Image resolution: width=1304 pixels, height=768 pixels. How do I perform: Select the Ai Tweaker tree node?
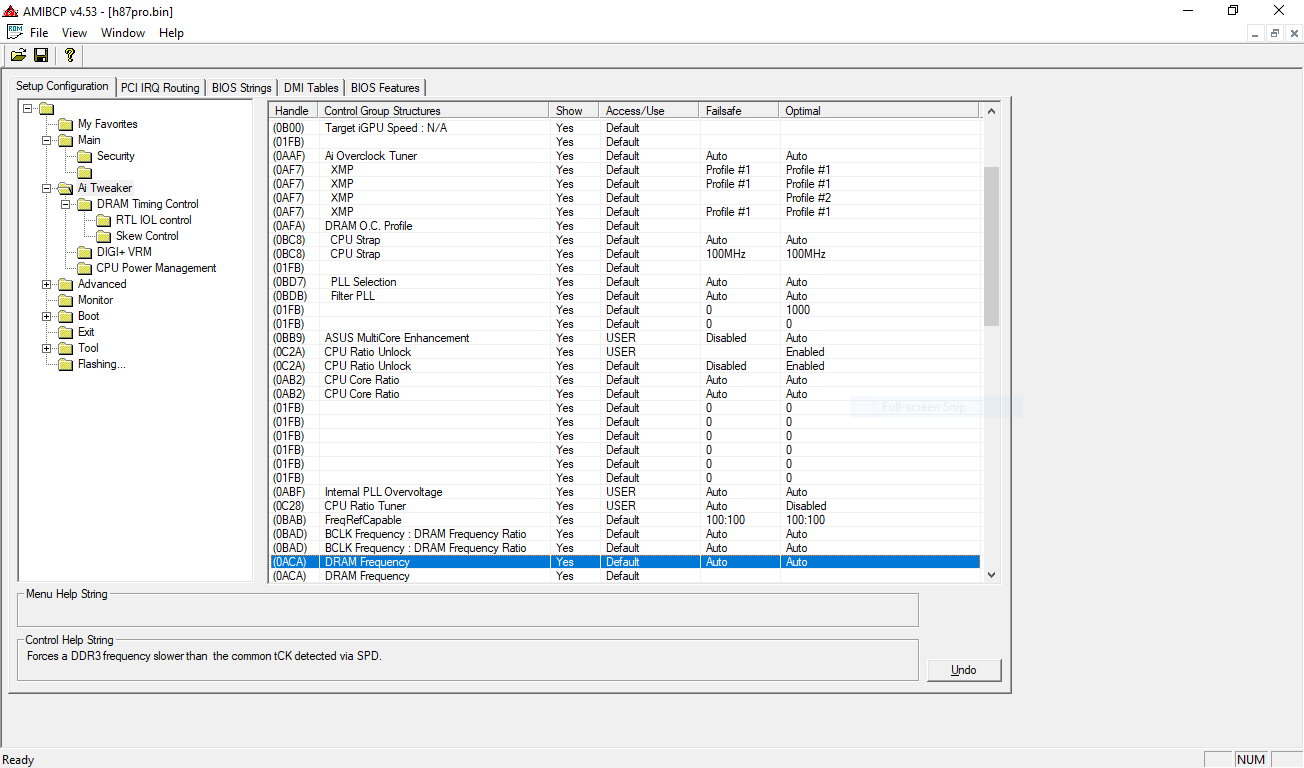coord(105,188)
